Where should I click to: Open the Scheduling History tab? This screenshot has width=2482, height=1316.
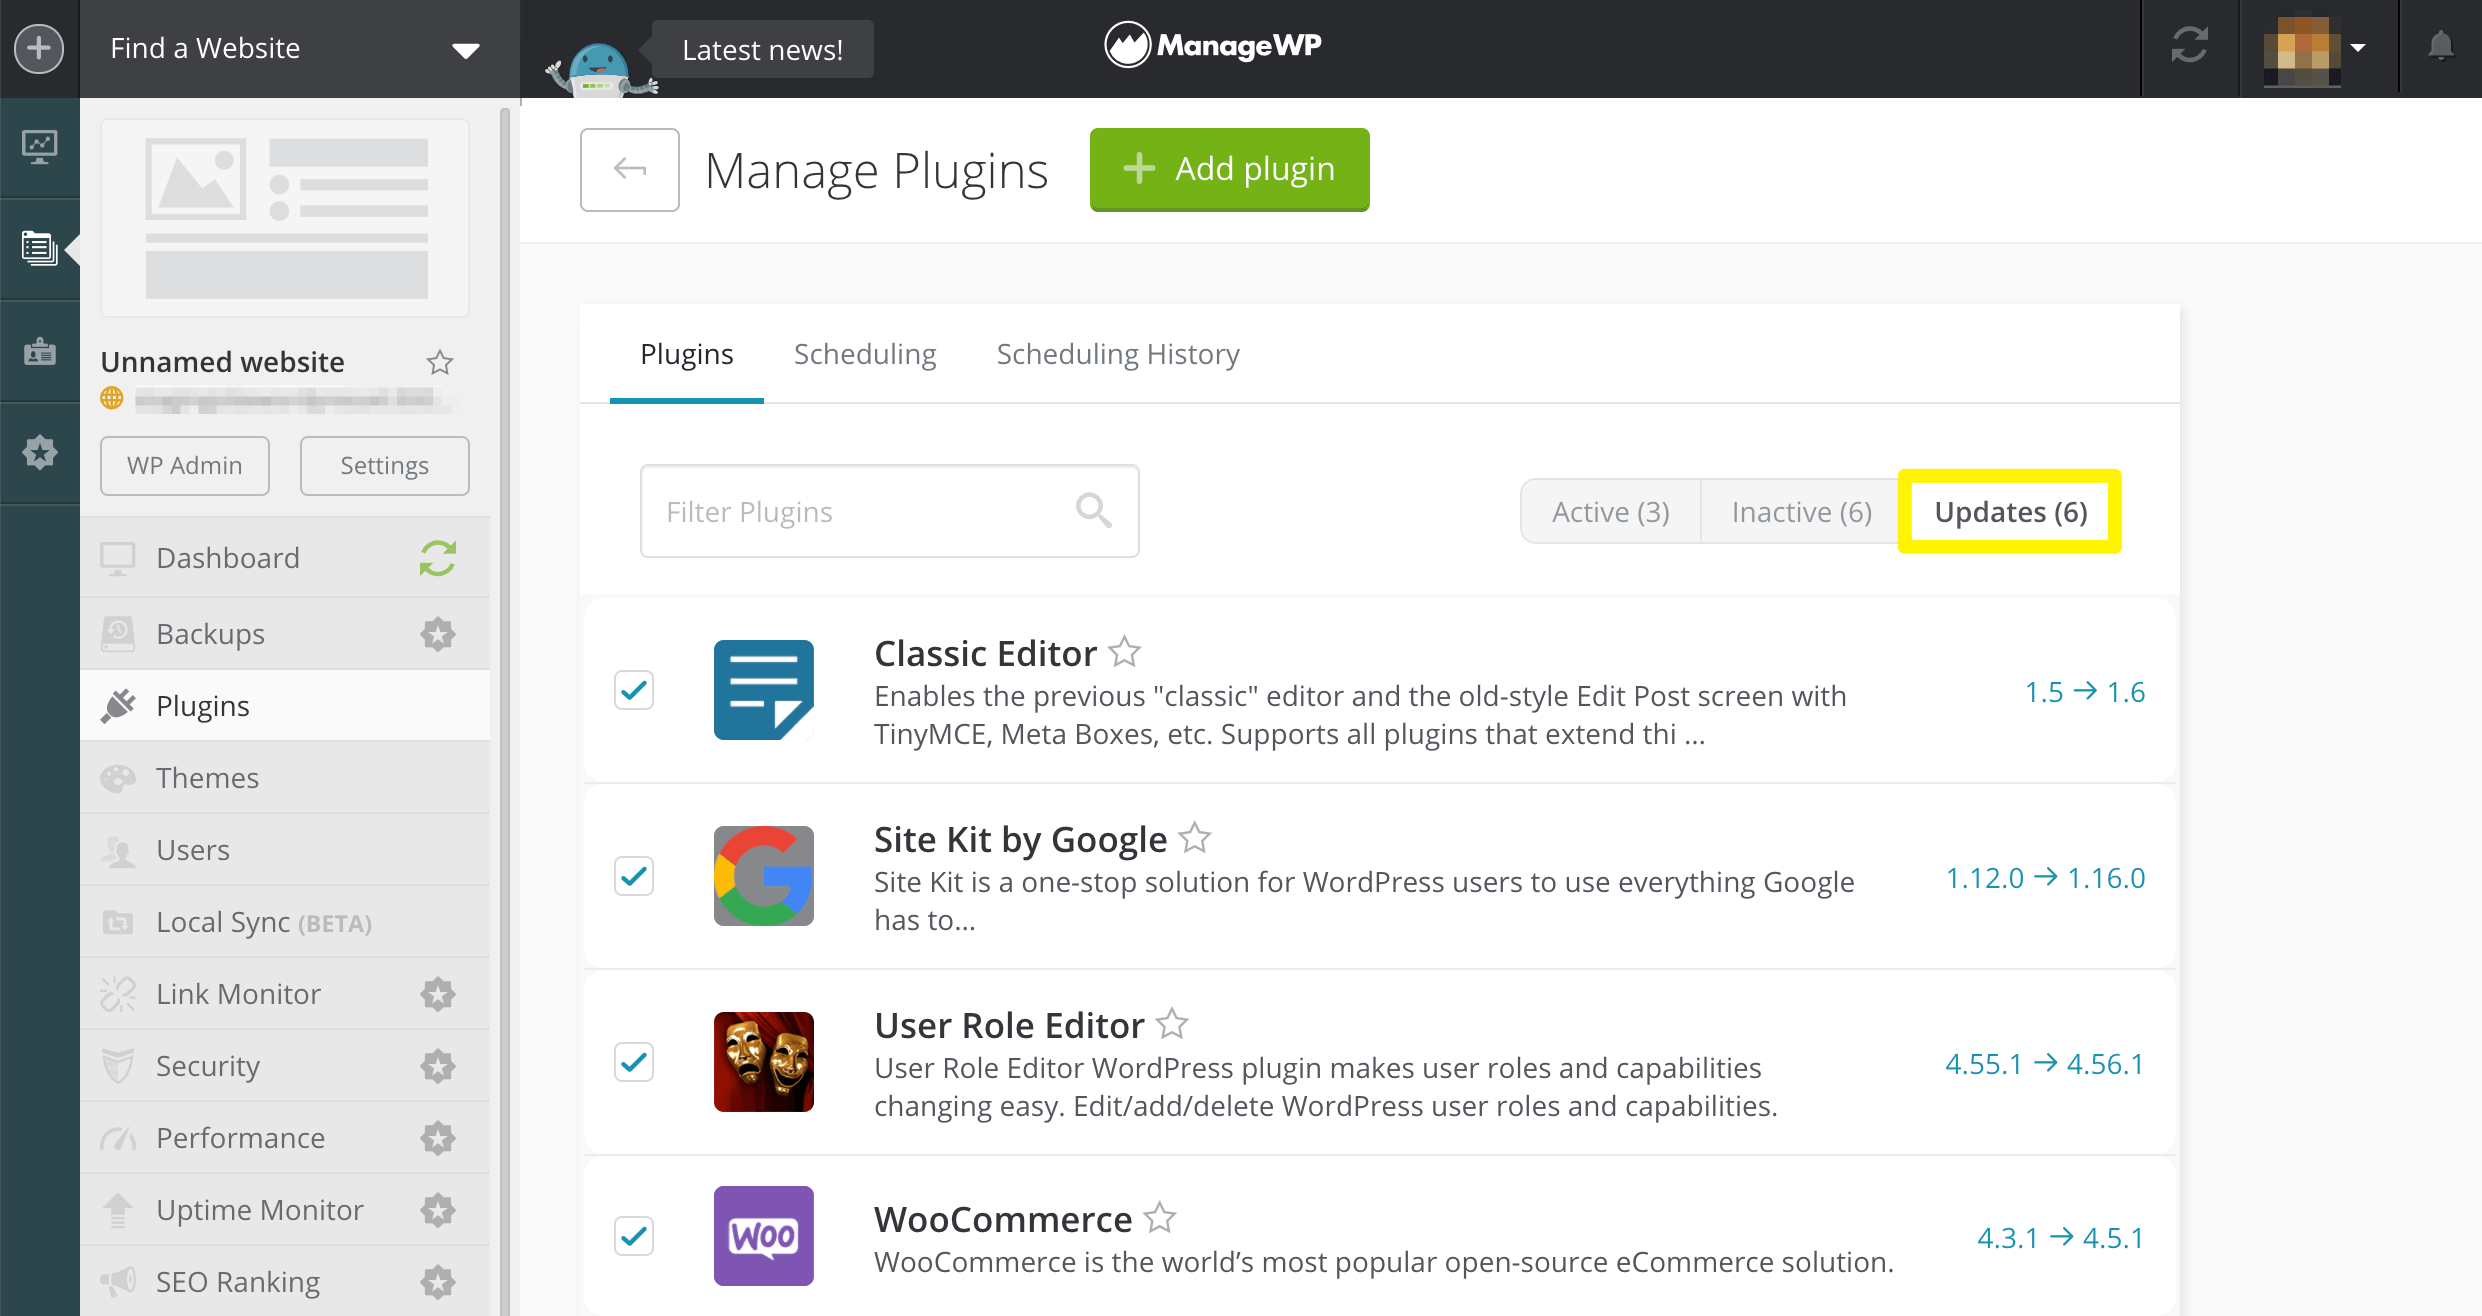tap(1117, 354)
